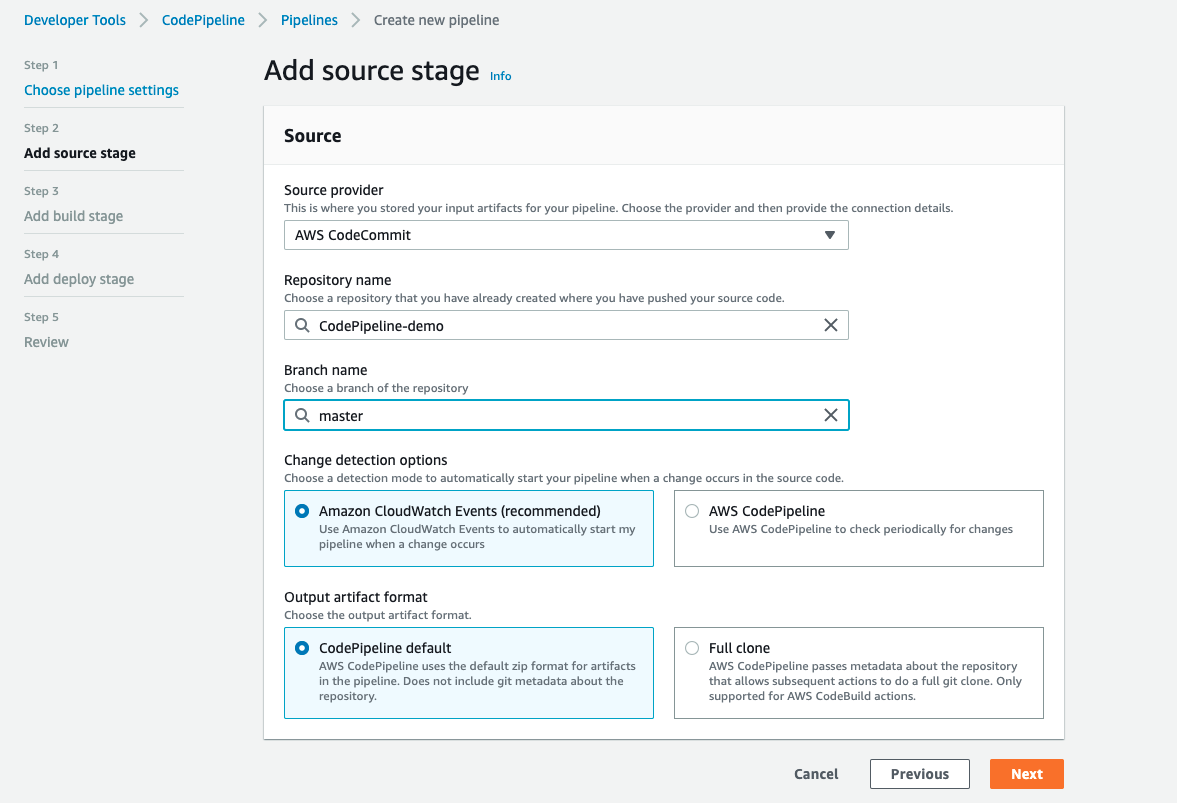The width and height of the screenshot is (1177, 803).
Task: Click the search icon in Repository name field
Action: 302,325
